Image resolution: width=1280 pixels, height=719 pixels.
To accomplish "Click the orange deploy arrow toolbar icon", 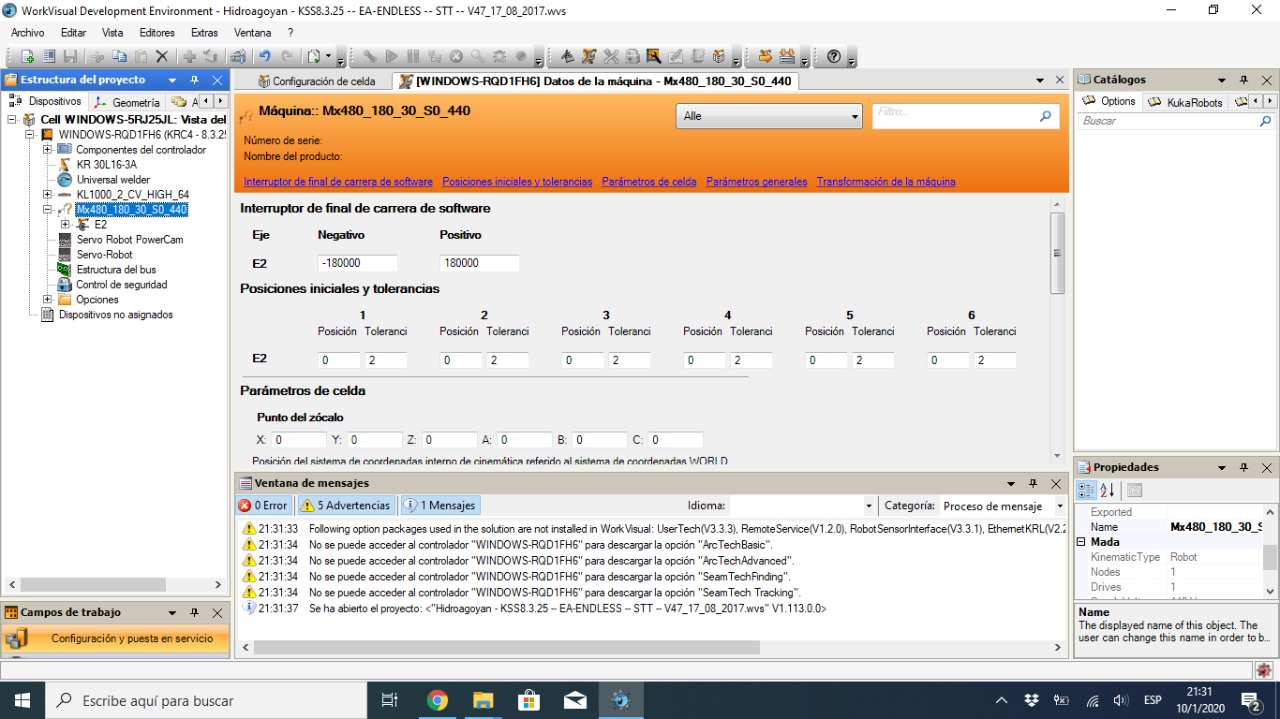I will pyautogui.click(x=765, y=57).
